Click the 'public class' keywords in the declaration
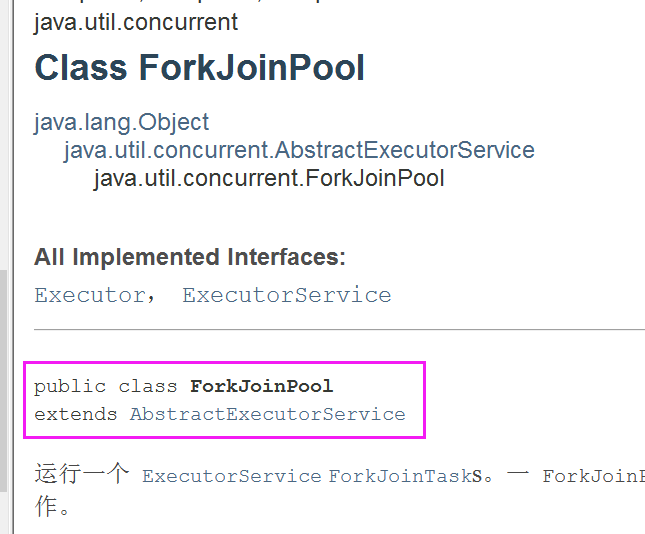Viewport: 645px width, 534px height. (107, 386)
